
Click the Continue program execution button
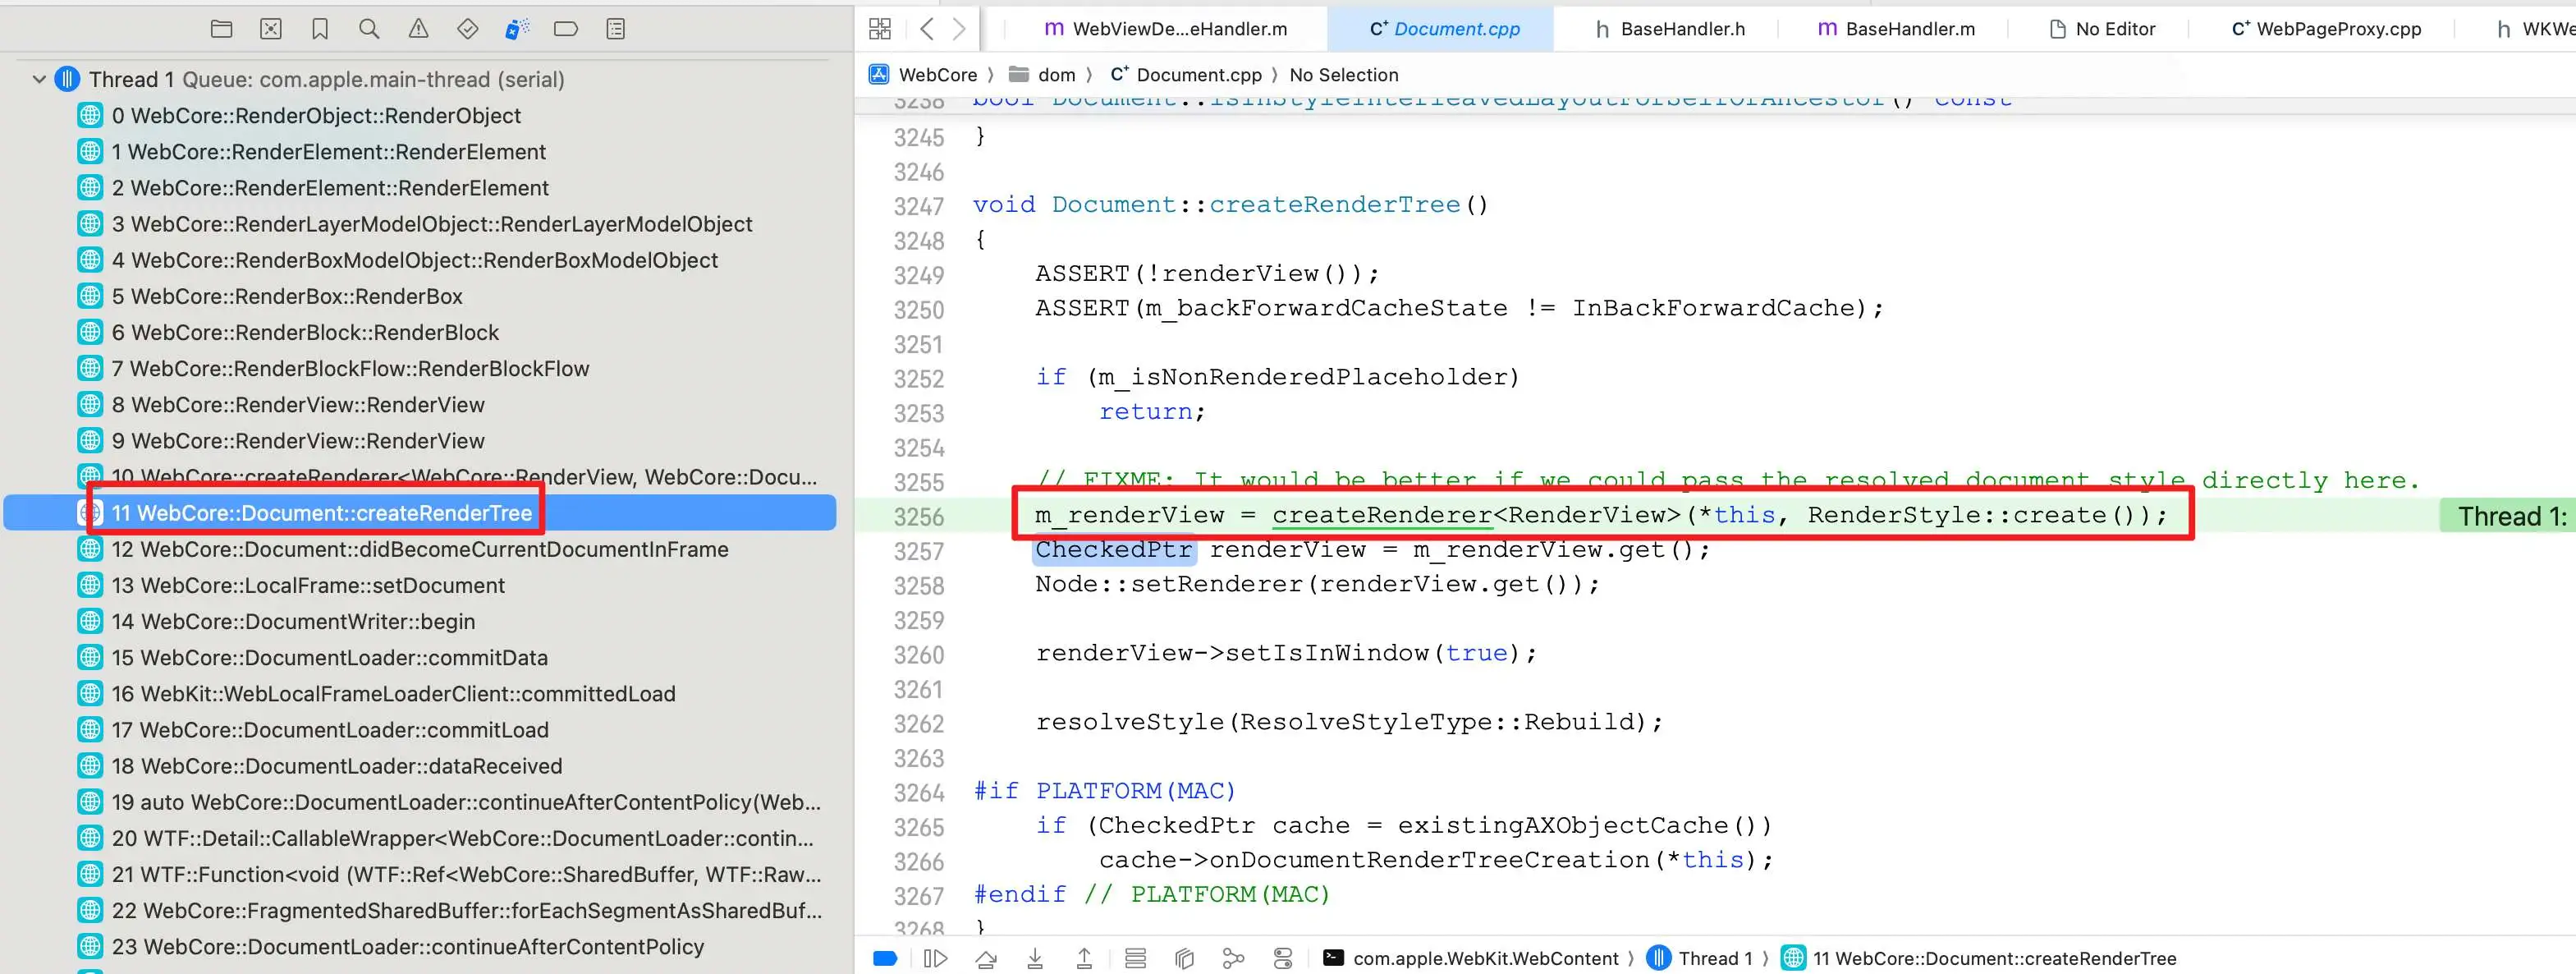click(935, 959)
